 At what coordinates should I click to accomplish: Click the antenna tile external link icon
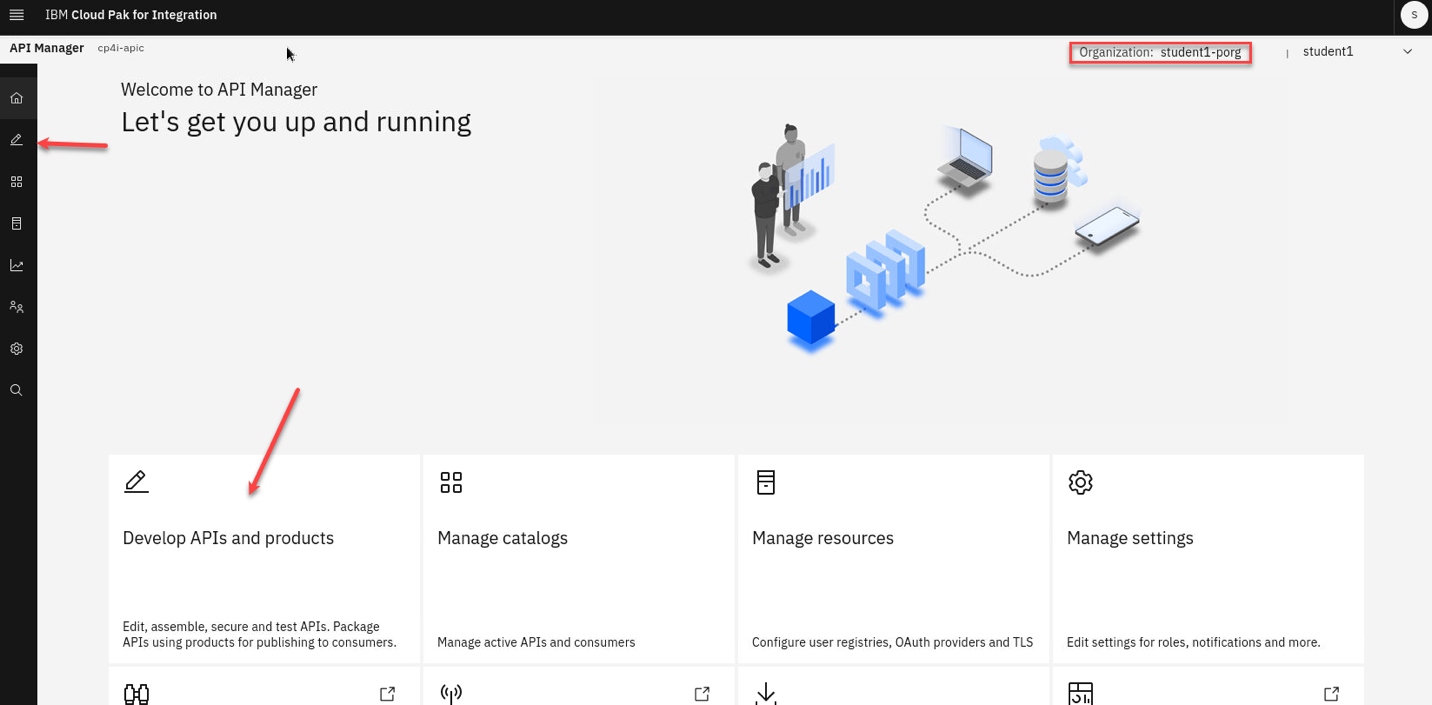702,693
